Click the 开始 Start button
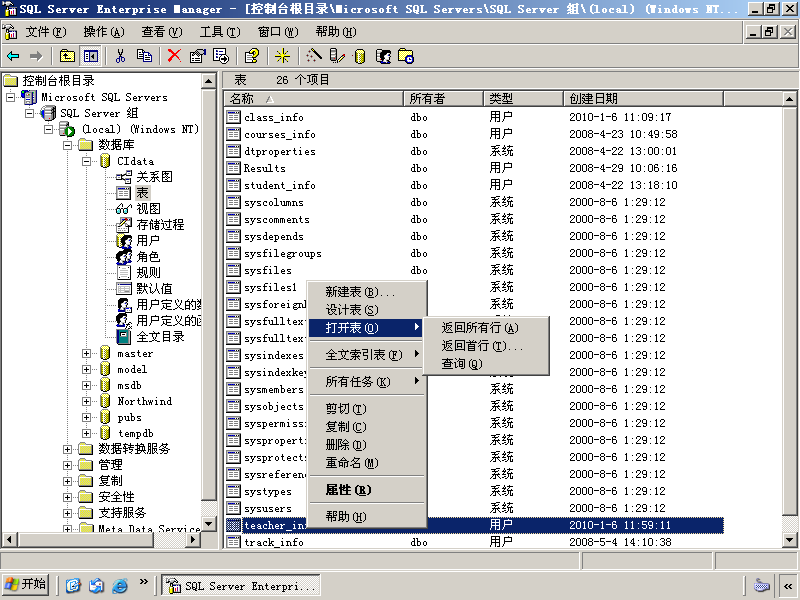Viewport: 800px width, 600px height. coord(26,585)
